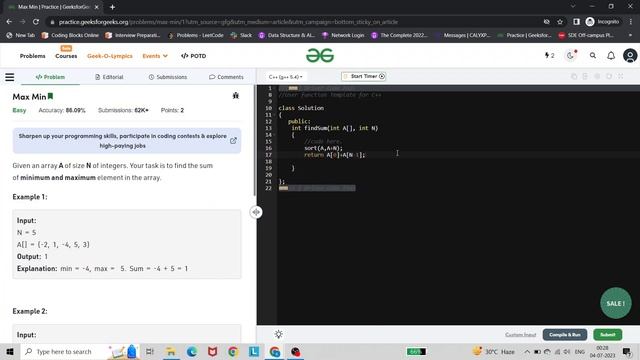Click the panel resize handle
The height and width of the screenshot is (360, 640).
256,212
